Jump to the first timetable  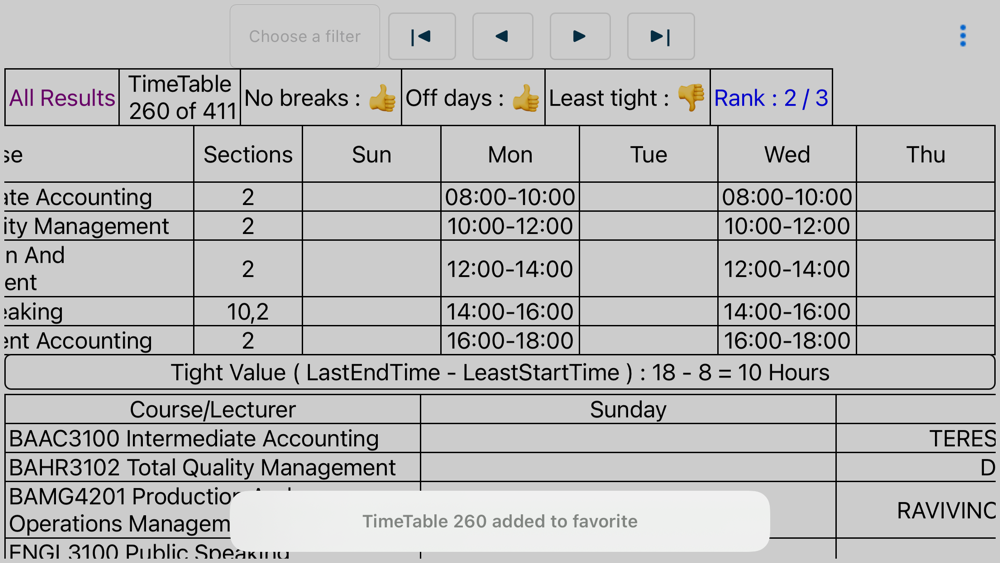coord(422,36)
